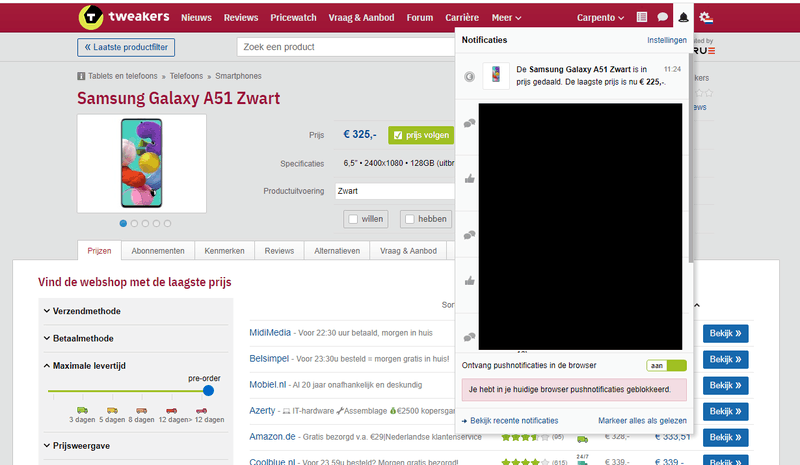Image resolution: width=800 pixels, height=465 pixels.
Task: Click the Maximale levertijd slider handle
Action: pyautogui.click(x=208, y=391)
